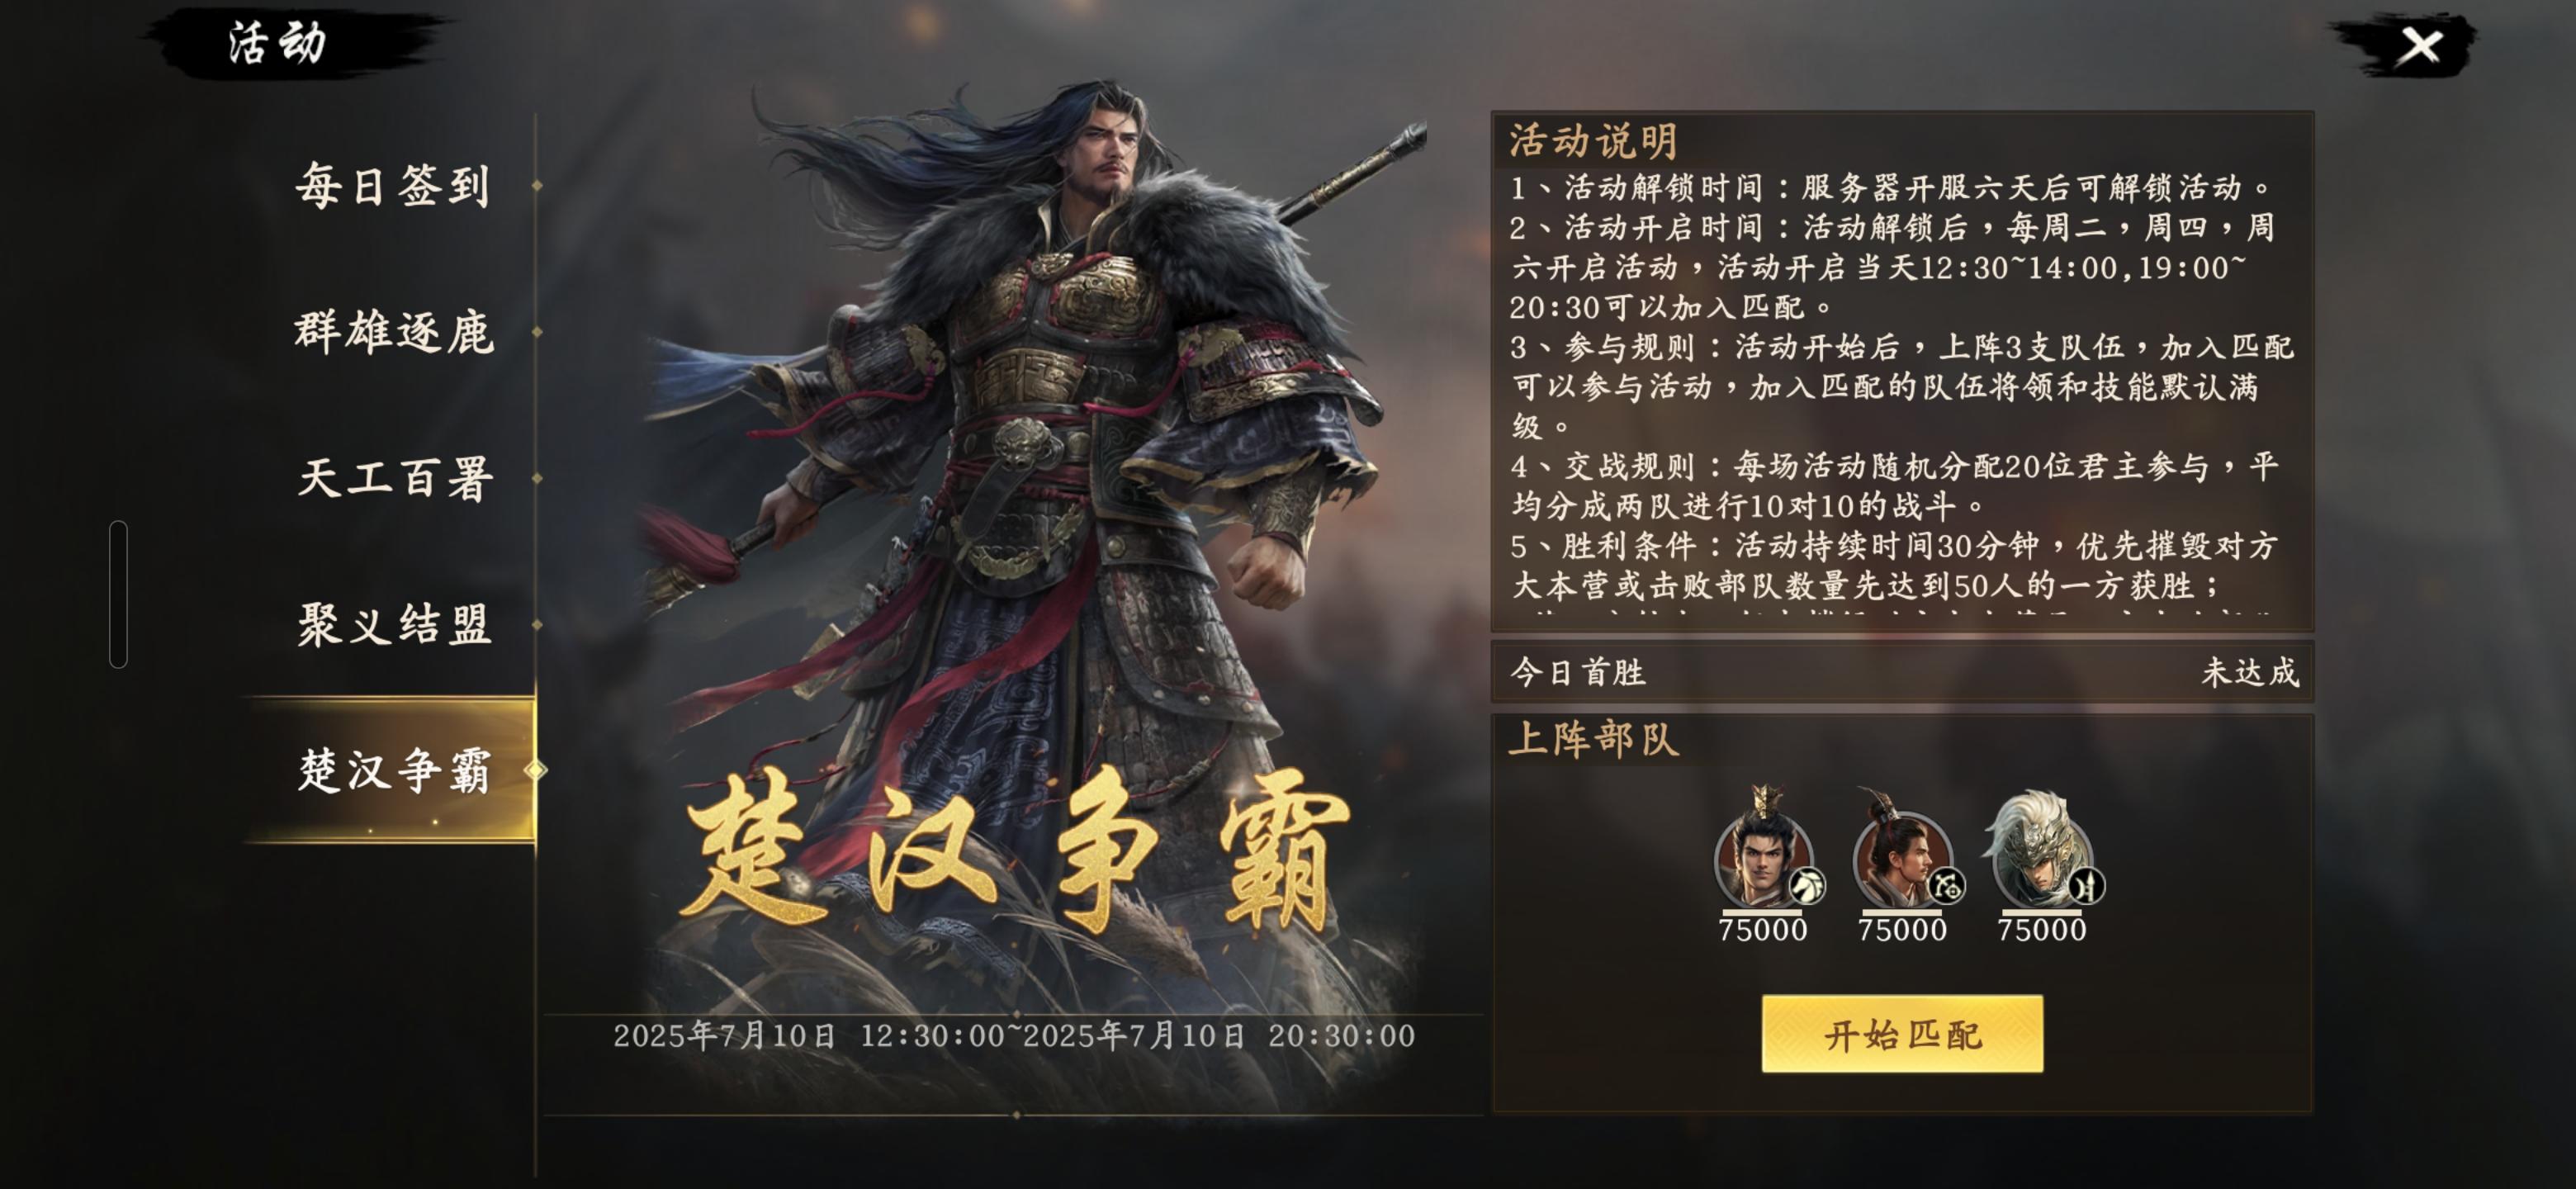Viewport: 2576px width, 1189px height.
Task: Click the 开始匹配 start matching button
Action: click(x=1902, y=1034)
